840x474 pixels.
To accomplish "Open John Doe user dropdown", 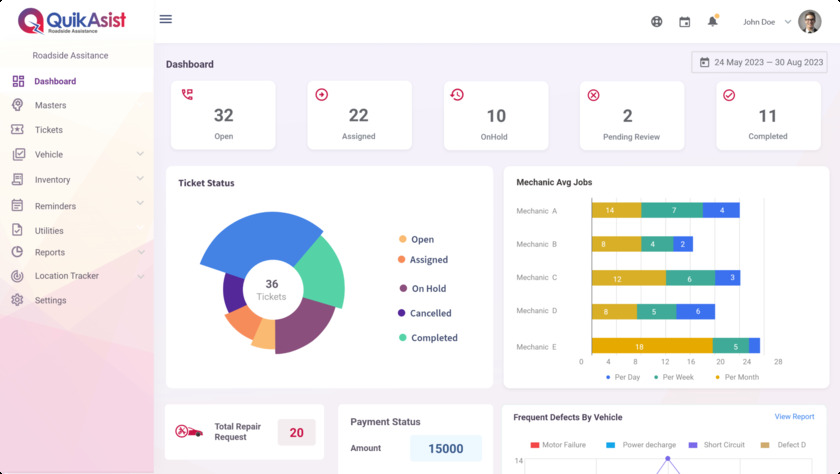I will click(x=767, y=21).
